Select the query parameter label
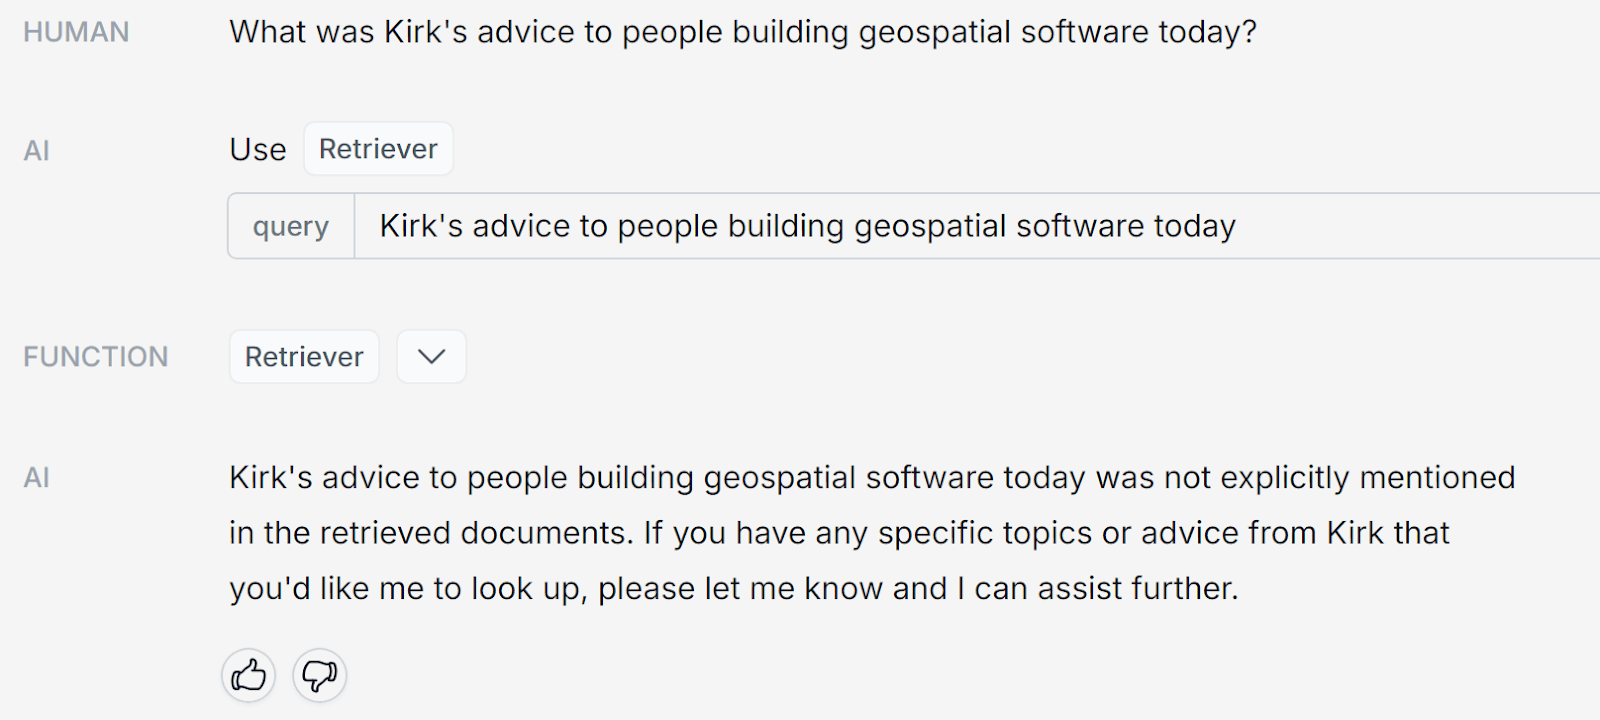1600x720 pixels. [x=291, y=227]
